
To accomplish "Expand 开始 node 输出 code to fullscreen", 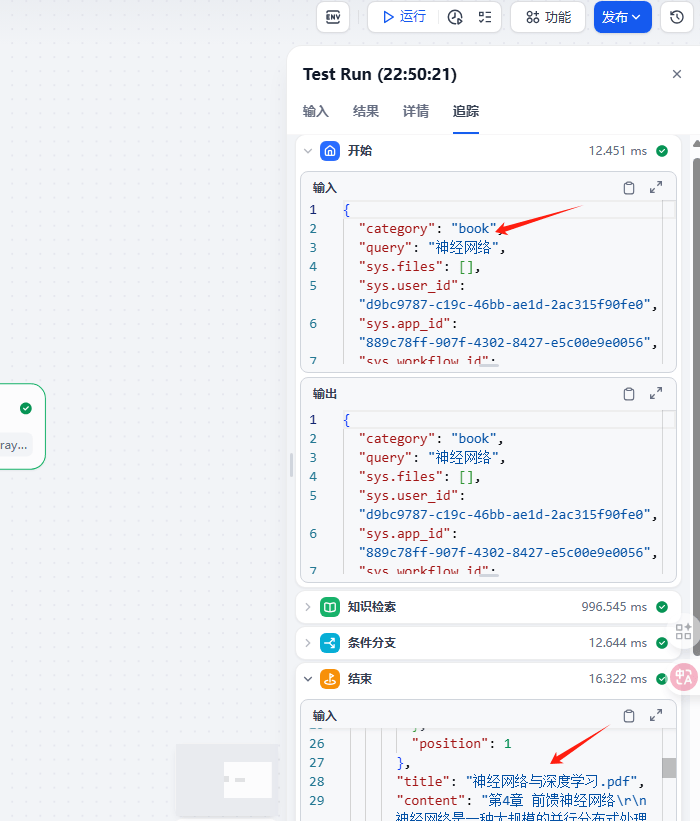I will (656, 394).
